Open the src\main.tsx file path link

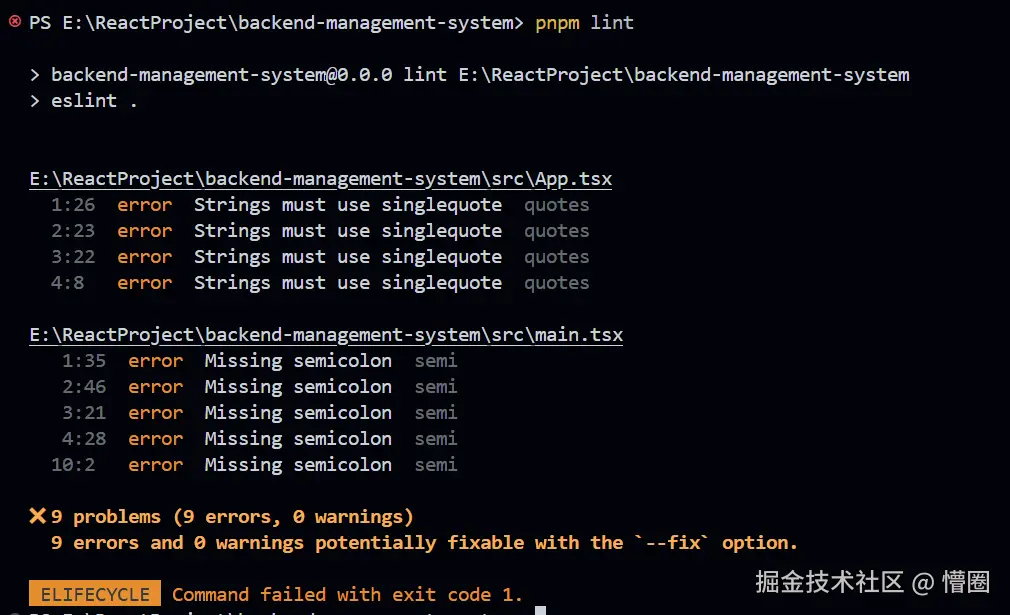326,335
